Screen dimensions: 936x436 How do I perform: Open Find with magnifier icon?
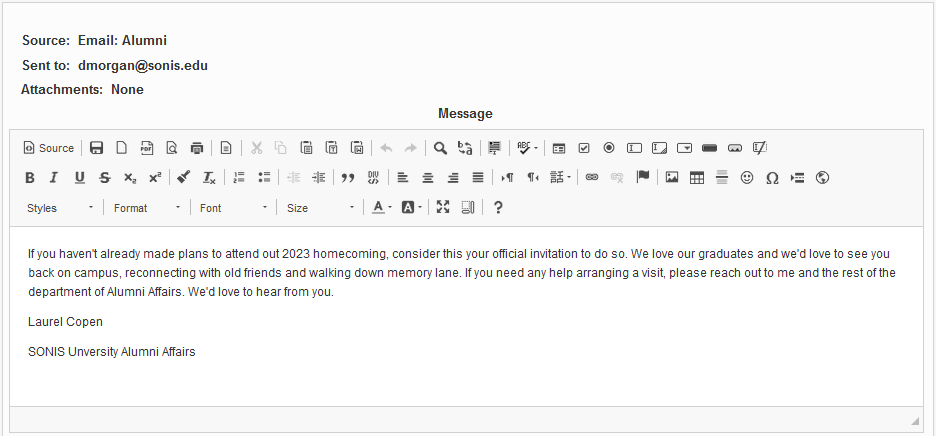pos(440,148)
